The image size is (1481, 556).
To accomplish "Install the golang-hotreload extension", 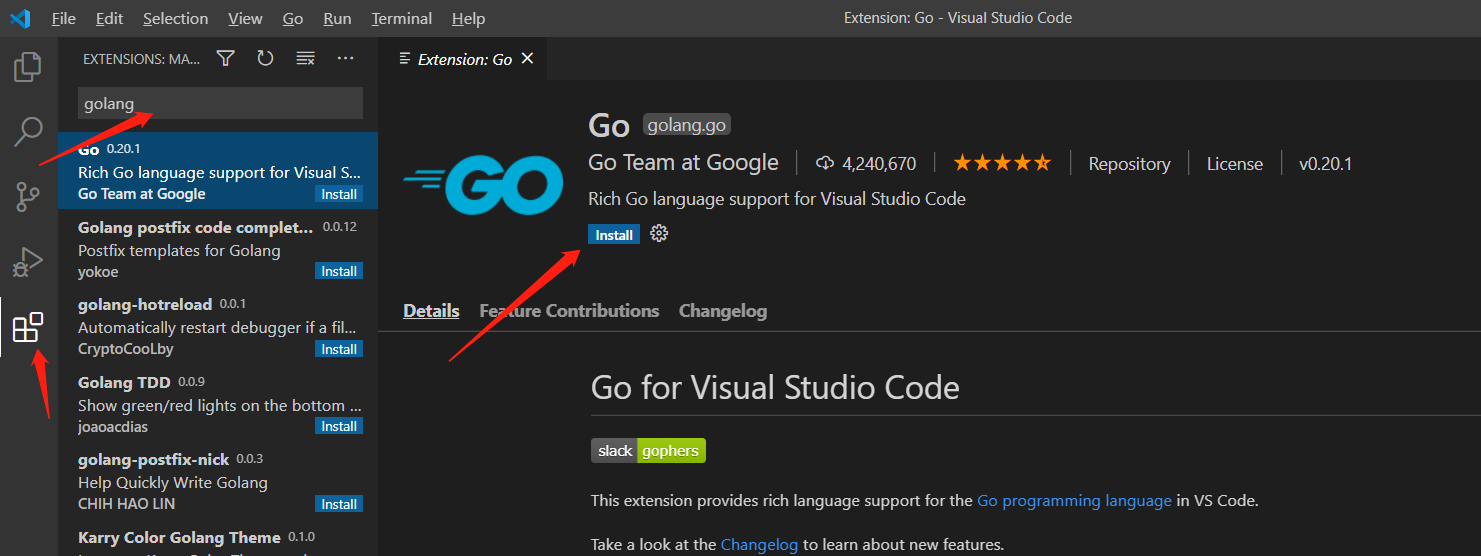I will pos(339,349).
